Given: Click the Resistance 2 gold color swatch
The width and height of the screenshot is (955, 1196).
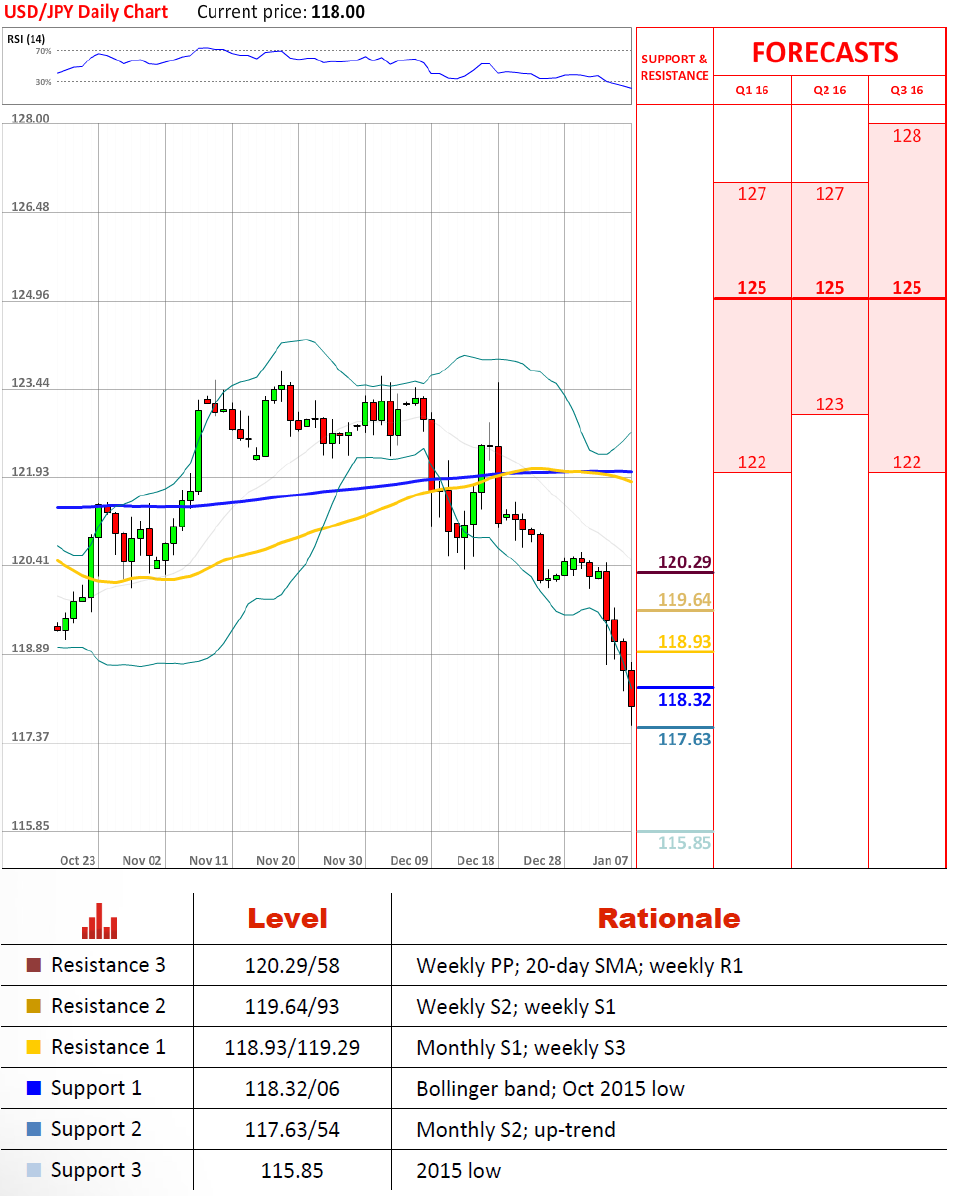Looking at the screenshot, I should [34, 1006].
